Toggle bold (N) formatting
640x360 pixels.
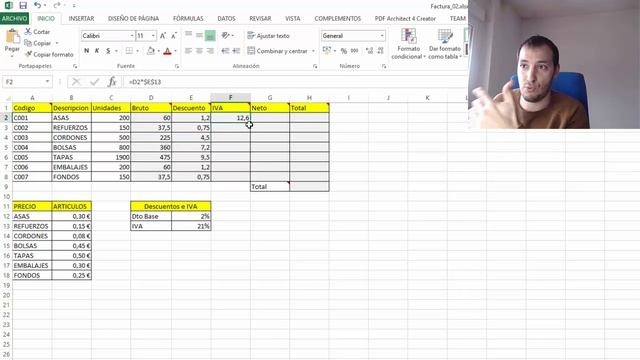pos(87,51)
